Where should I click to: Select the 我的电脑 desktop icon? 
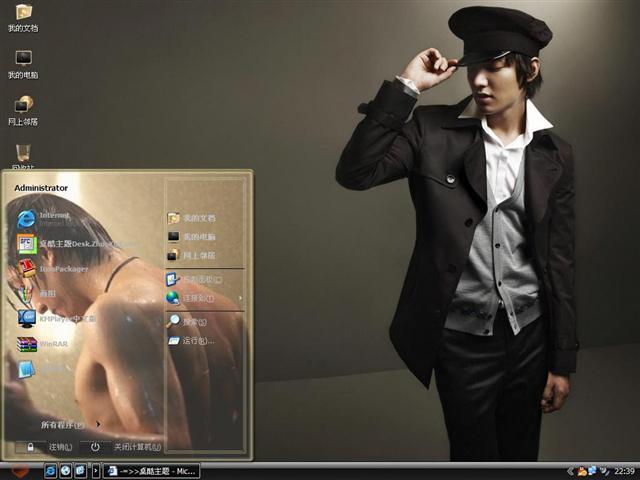tap(23, 64)
